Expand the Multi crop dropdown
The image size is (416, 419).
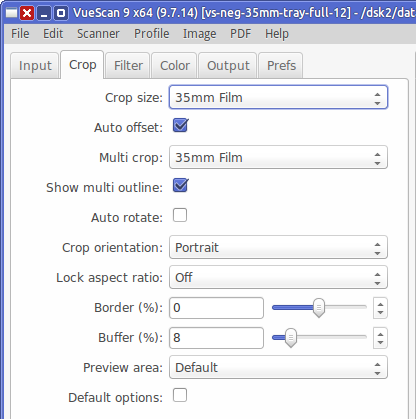(x=278, y=157)
